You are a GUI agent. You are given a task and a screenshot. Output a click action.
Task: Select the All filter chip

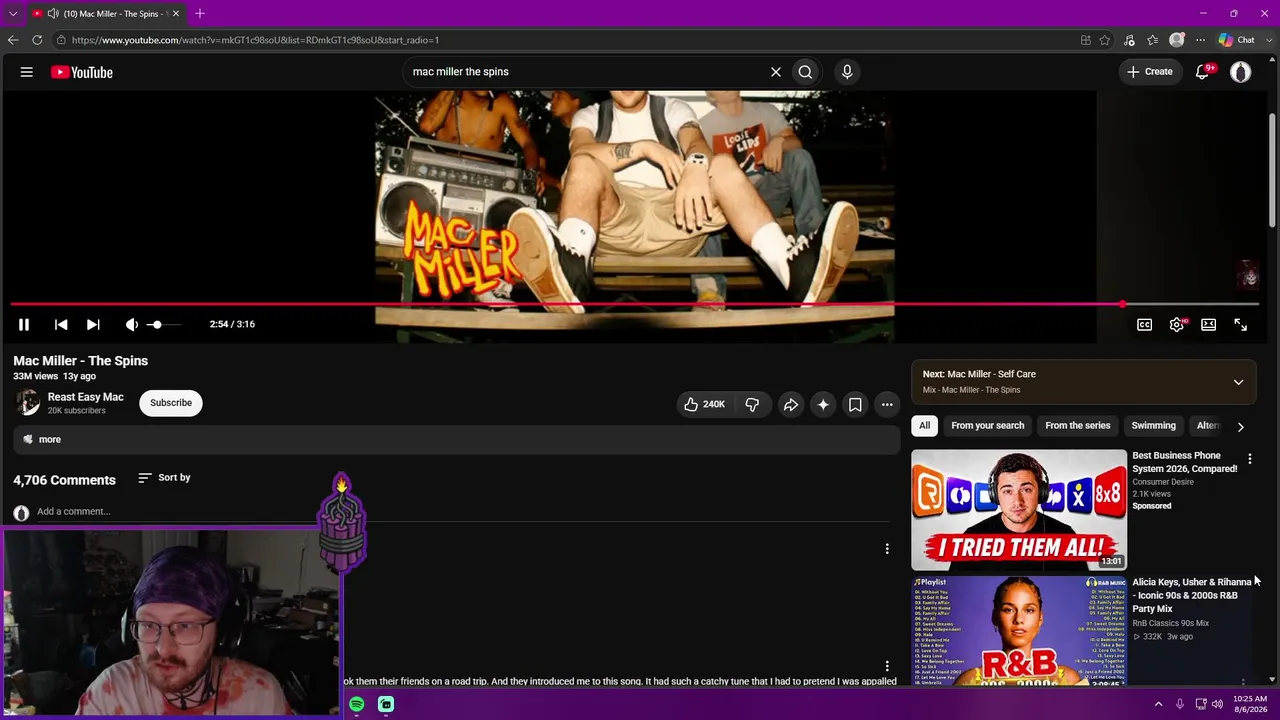coord(925,426)
